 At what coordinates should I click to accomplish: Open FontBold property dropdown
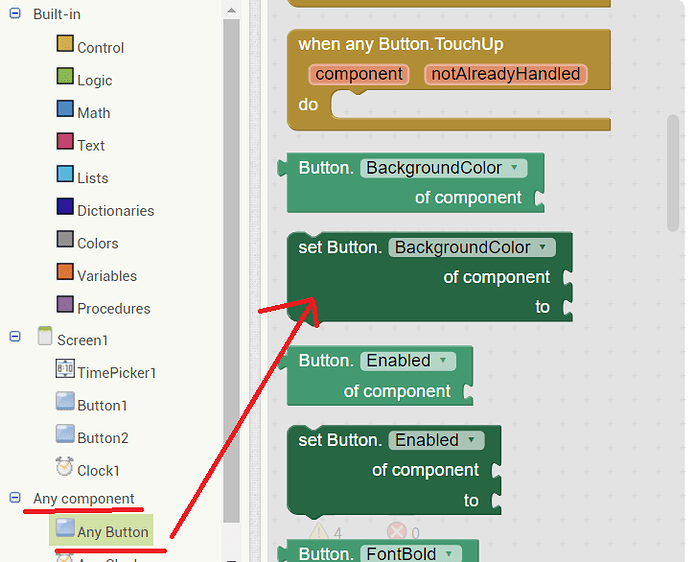coord(411,554)
